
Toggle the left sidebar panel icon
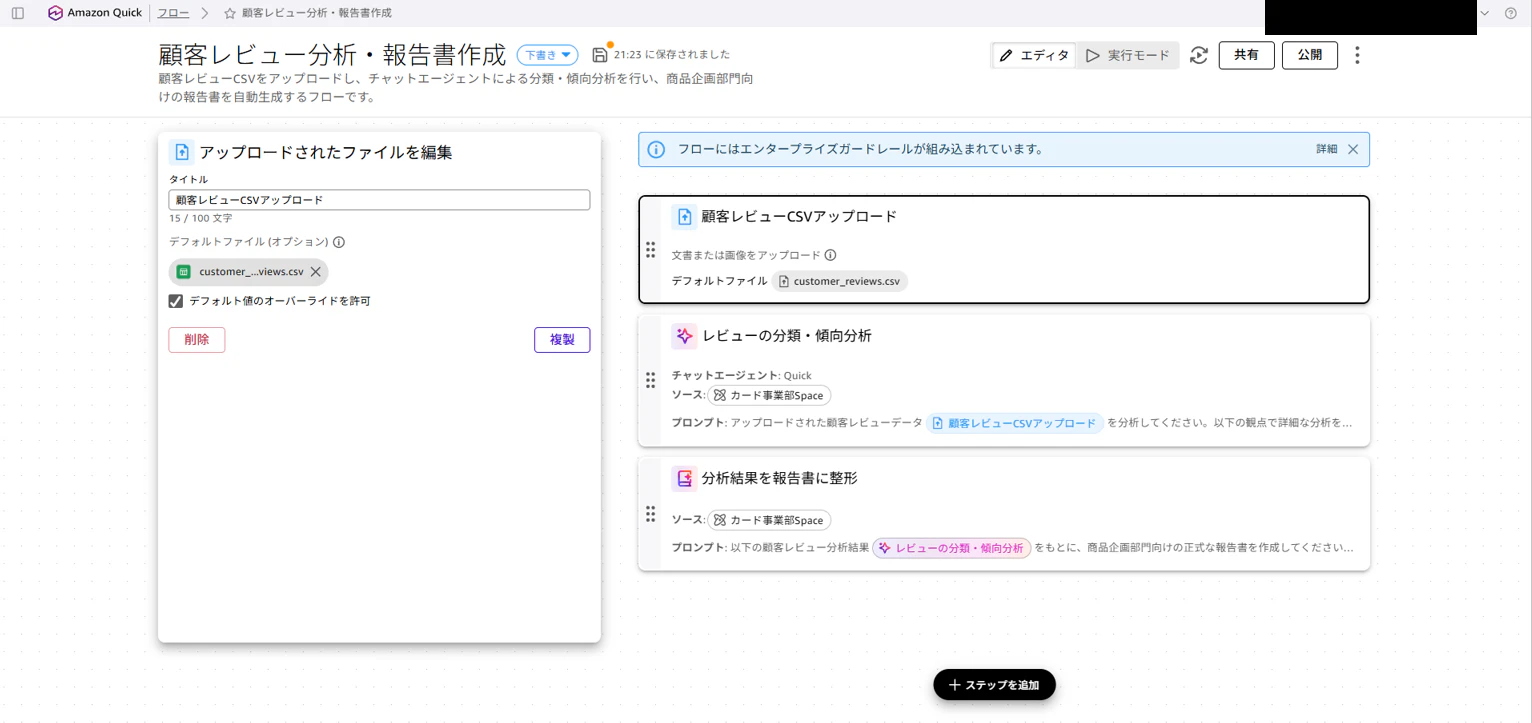point(17,13)
